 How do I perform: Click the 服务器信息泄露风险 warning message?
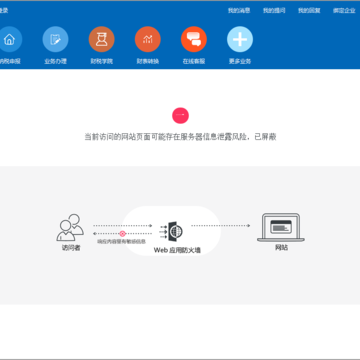[x=180, y=137]
